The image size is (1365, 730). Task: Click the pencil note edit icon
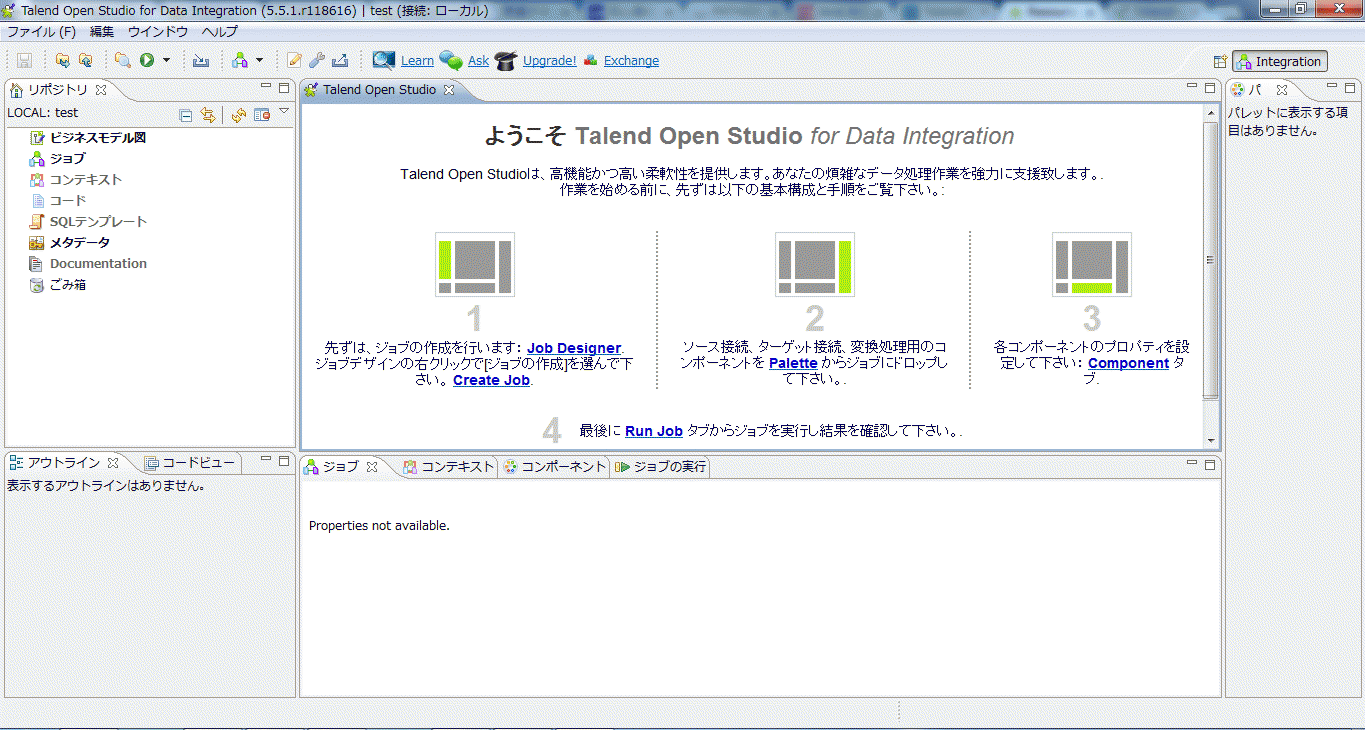coord(294,61)
